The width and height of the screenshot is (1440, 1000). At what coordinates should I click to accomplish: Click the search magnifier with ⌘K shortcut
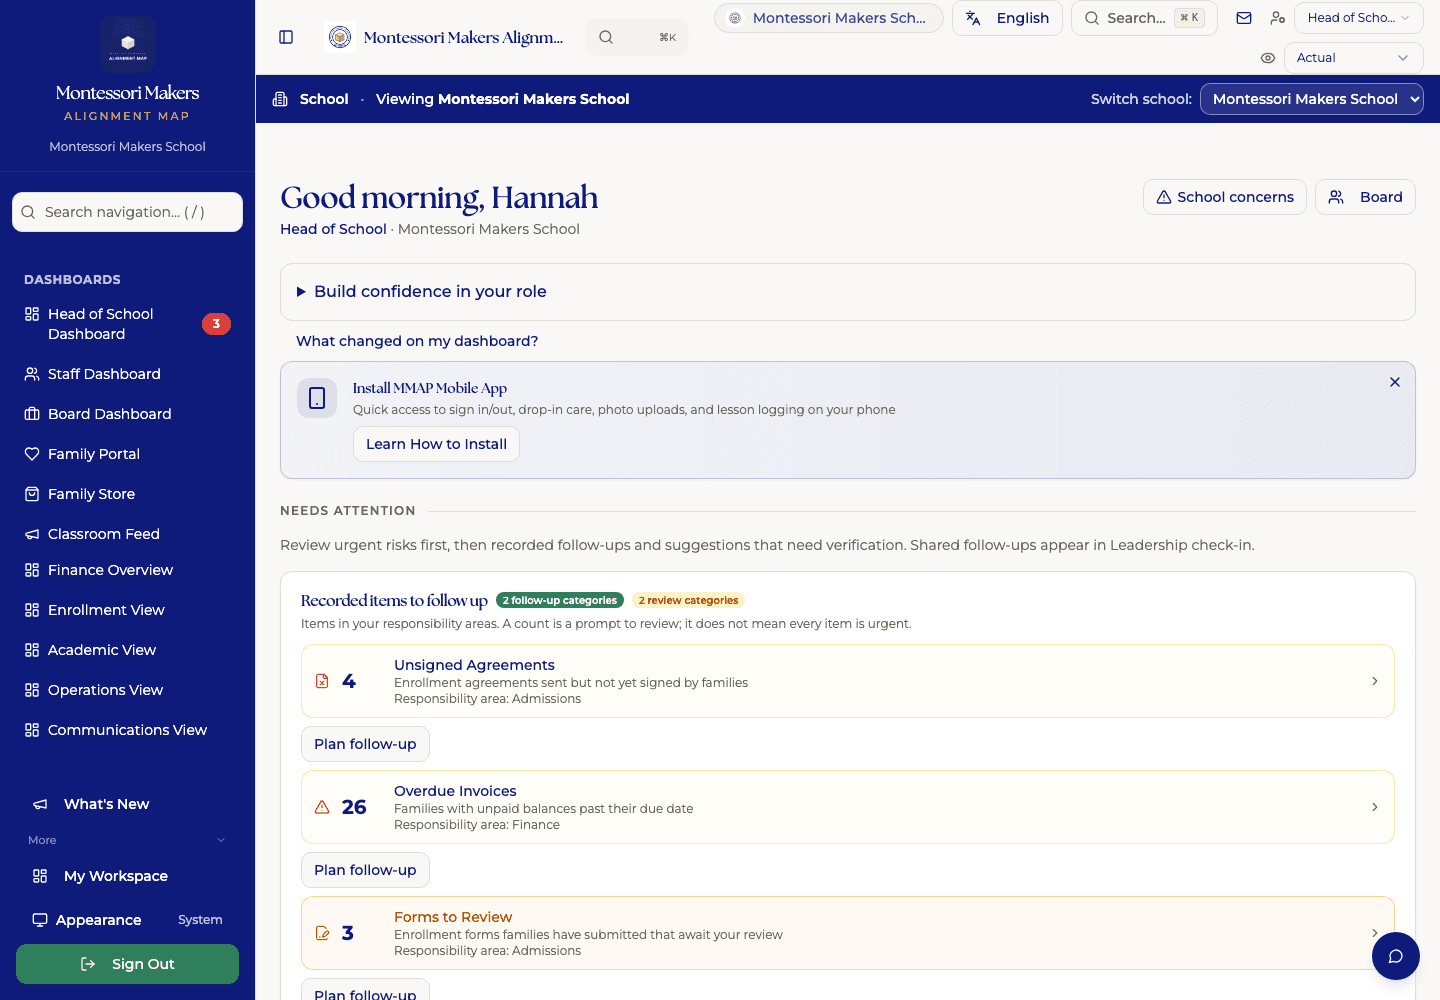pos(637,37)
